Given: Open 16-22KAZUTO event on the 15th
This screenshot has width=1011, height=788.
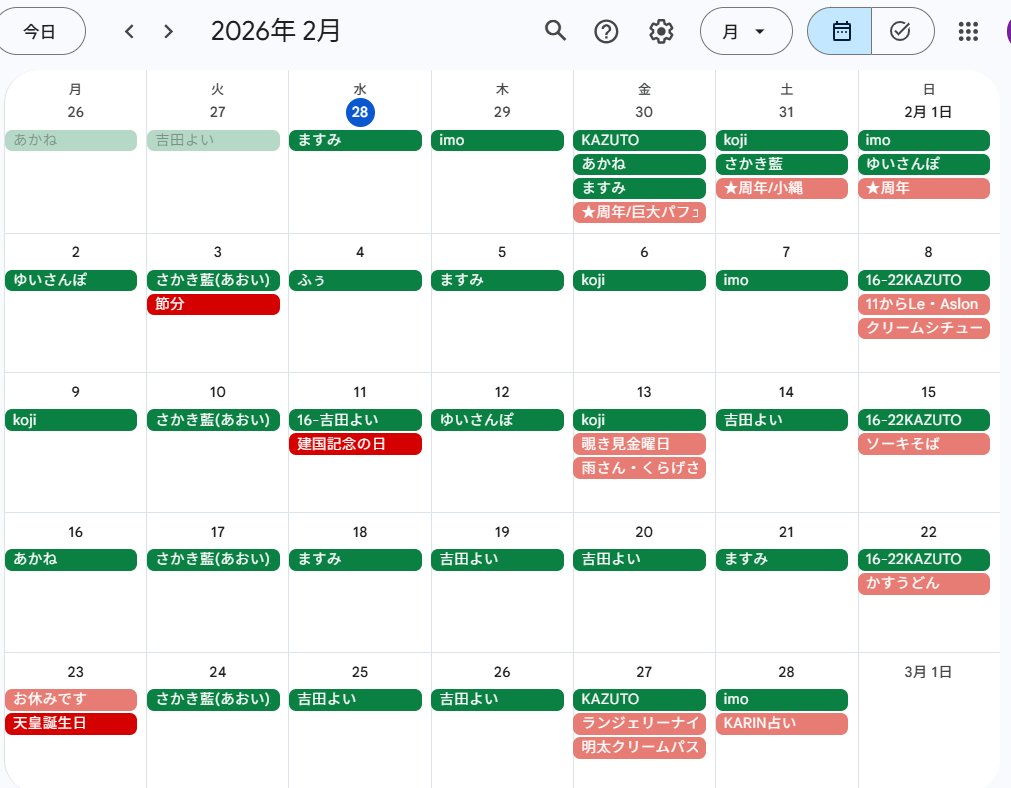Looking at the screenshot, I should tap(924, 420).
